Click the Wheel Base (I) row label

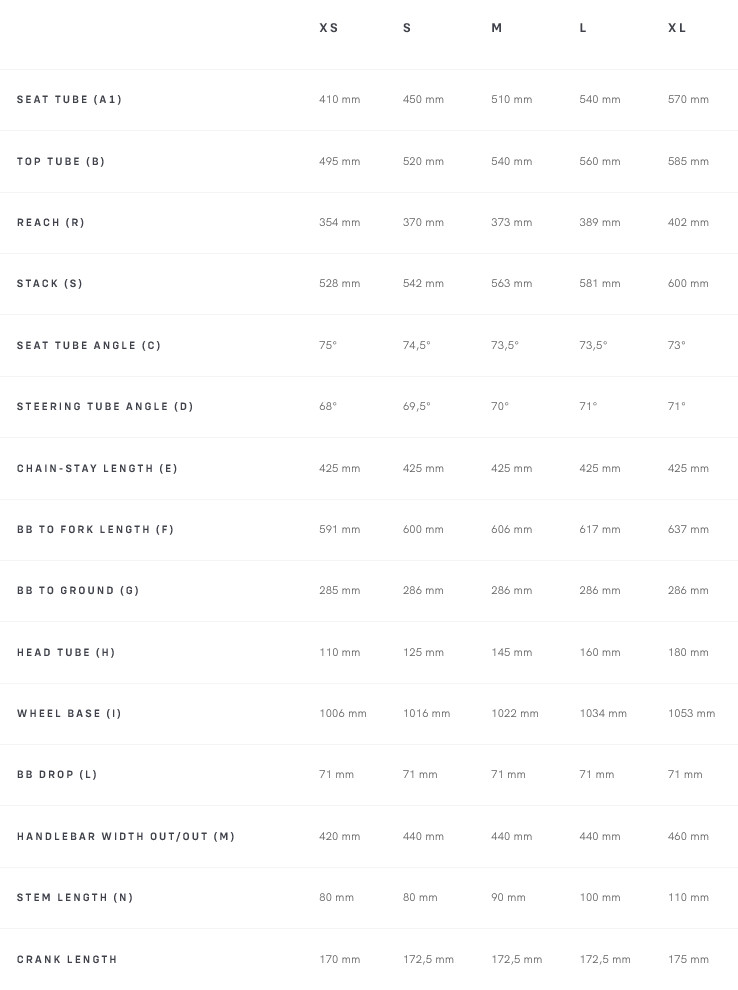pos(70,714)
